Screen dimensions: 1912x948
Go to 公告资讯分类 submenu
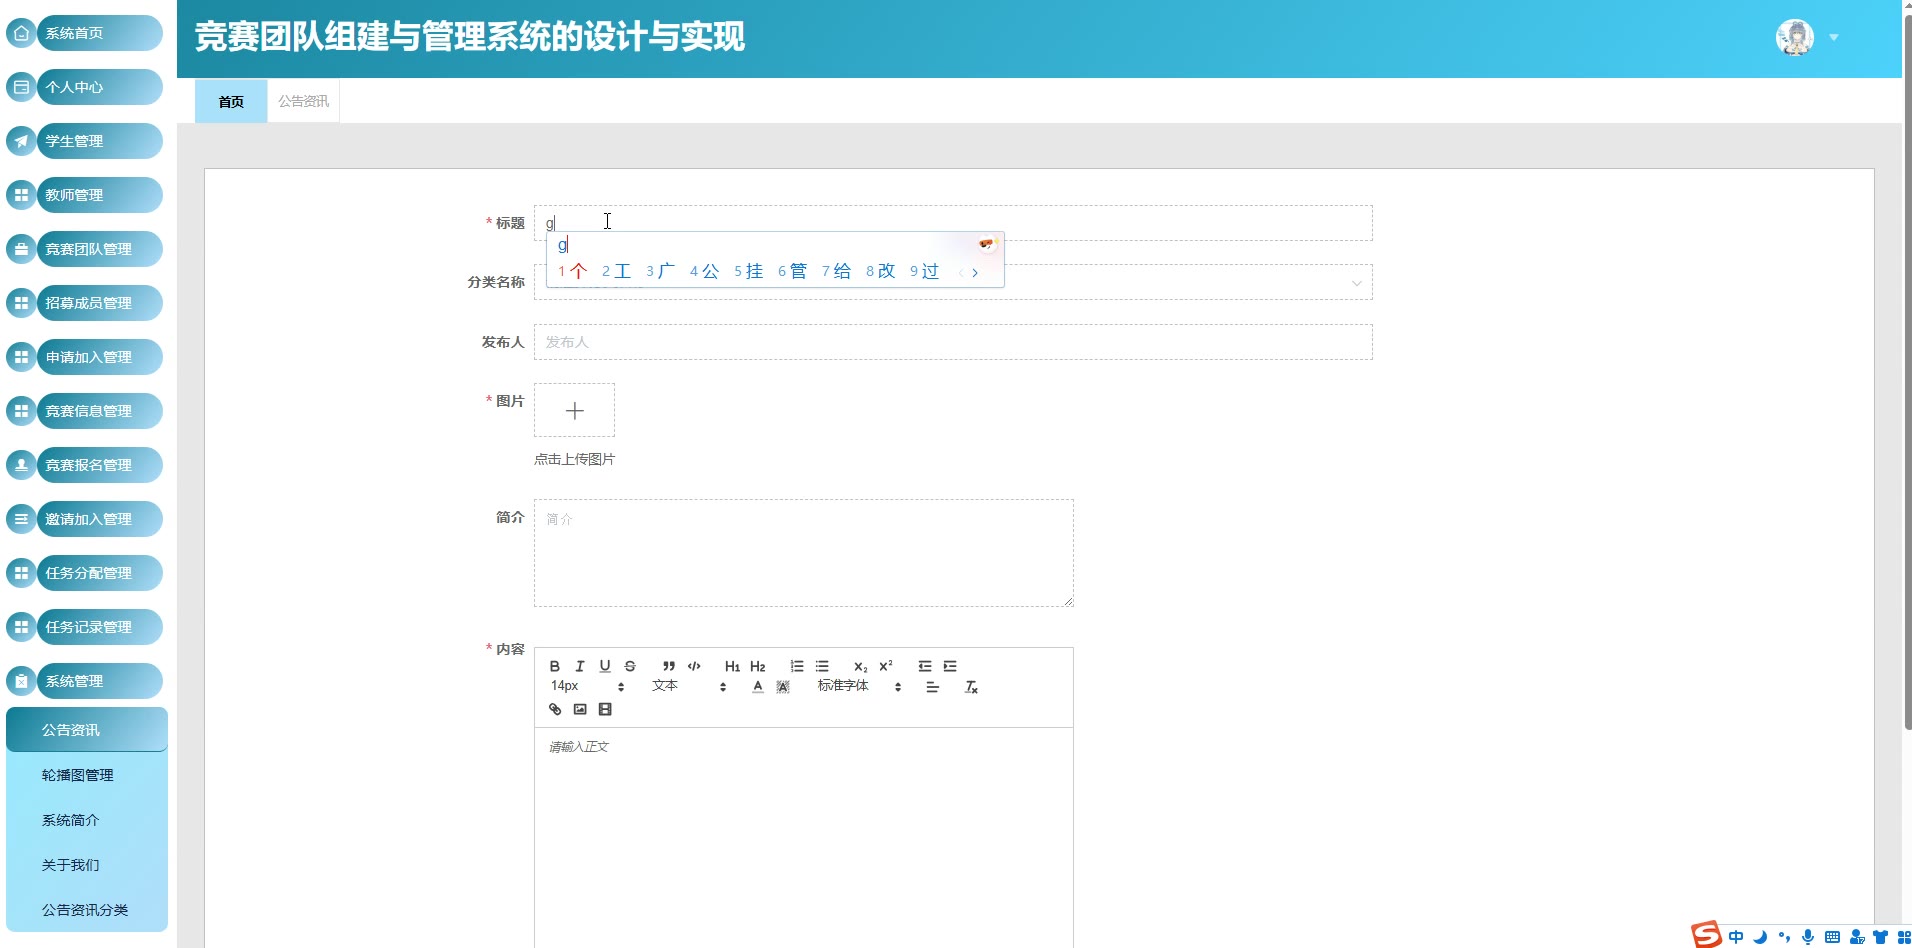[x=87, y=910]
